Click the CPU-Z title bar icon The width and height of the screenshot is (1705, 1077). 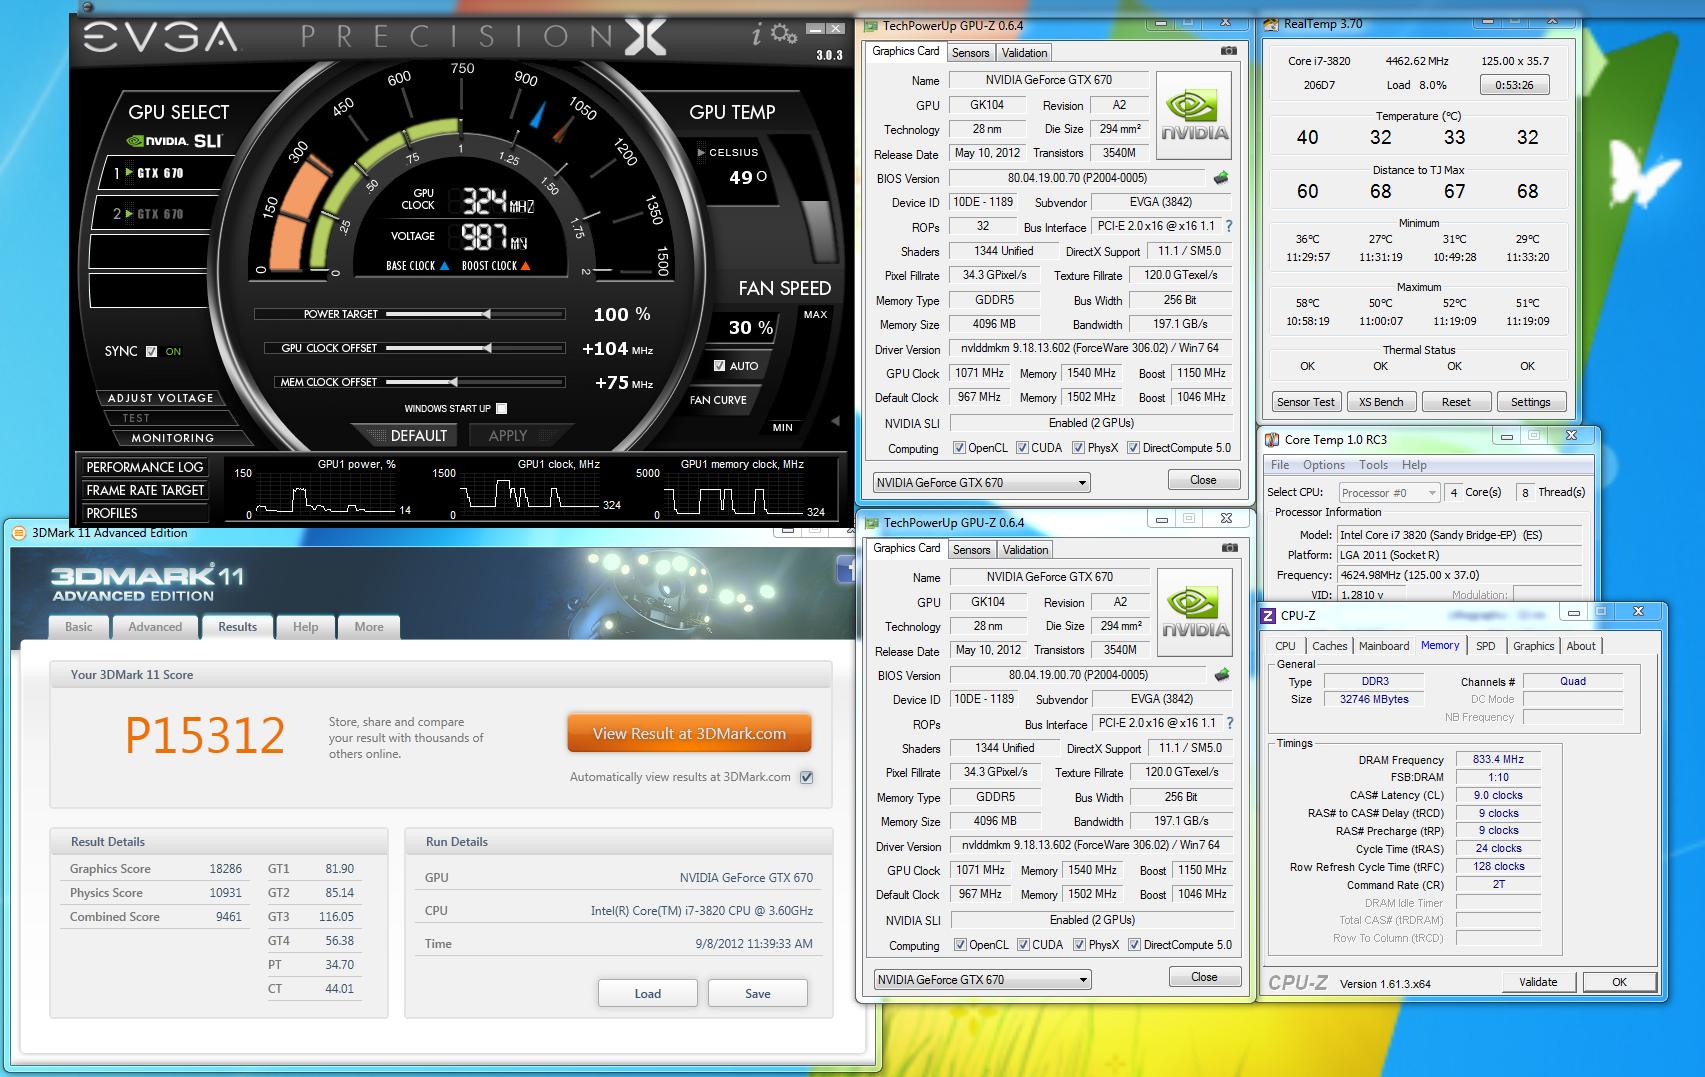pyautogui.click(x=1269, y=616)
